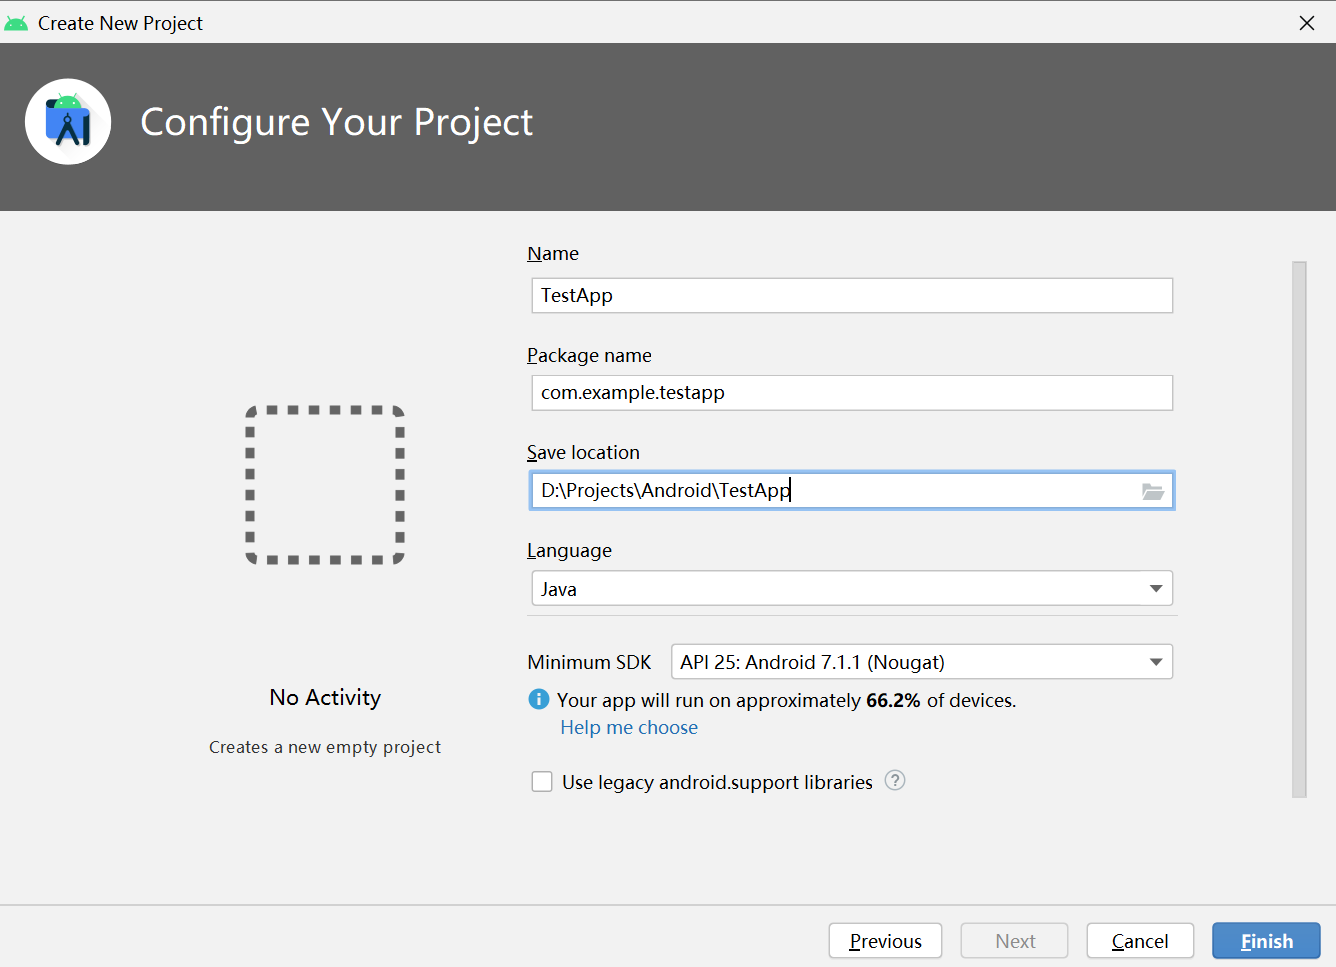Click the help question mark icon

tap(895, 781)
